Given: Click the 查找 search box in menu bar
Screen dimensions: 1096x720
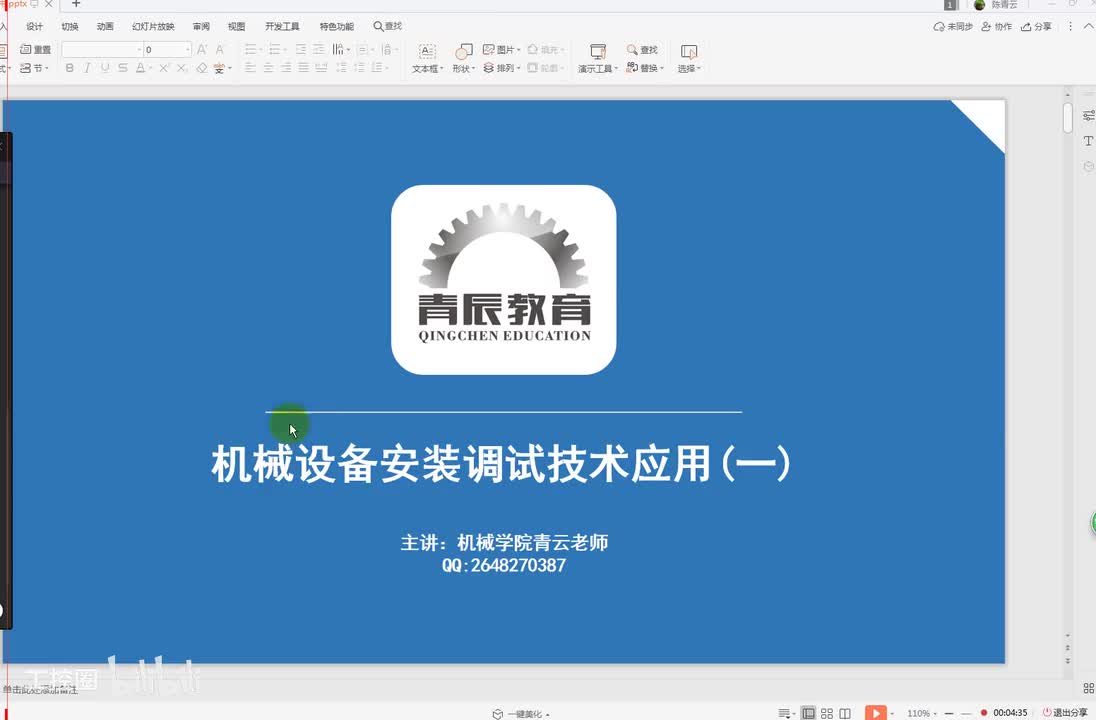Looking at the screenshot, I should click(388, 26).
